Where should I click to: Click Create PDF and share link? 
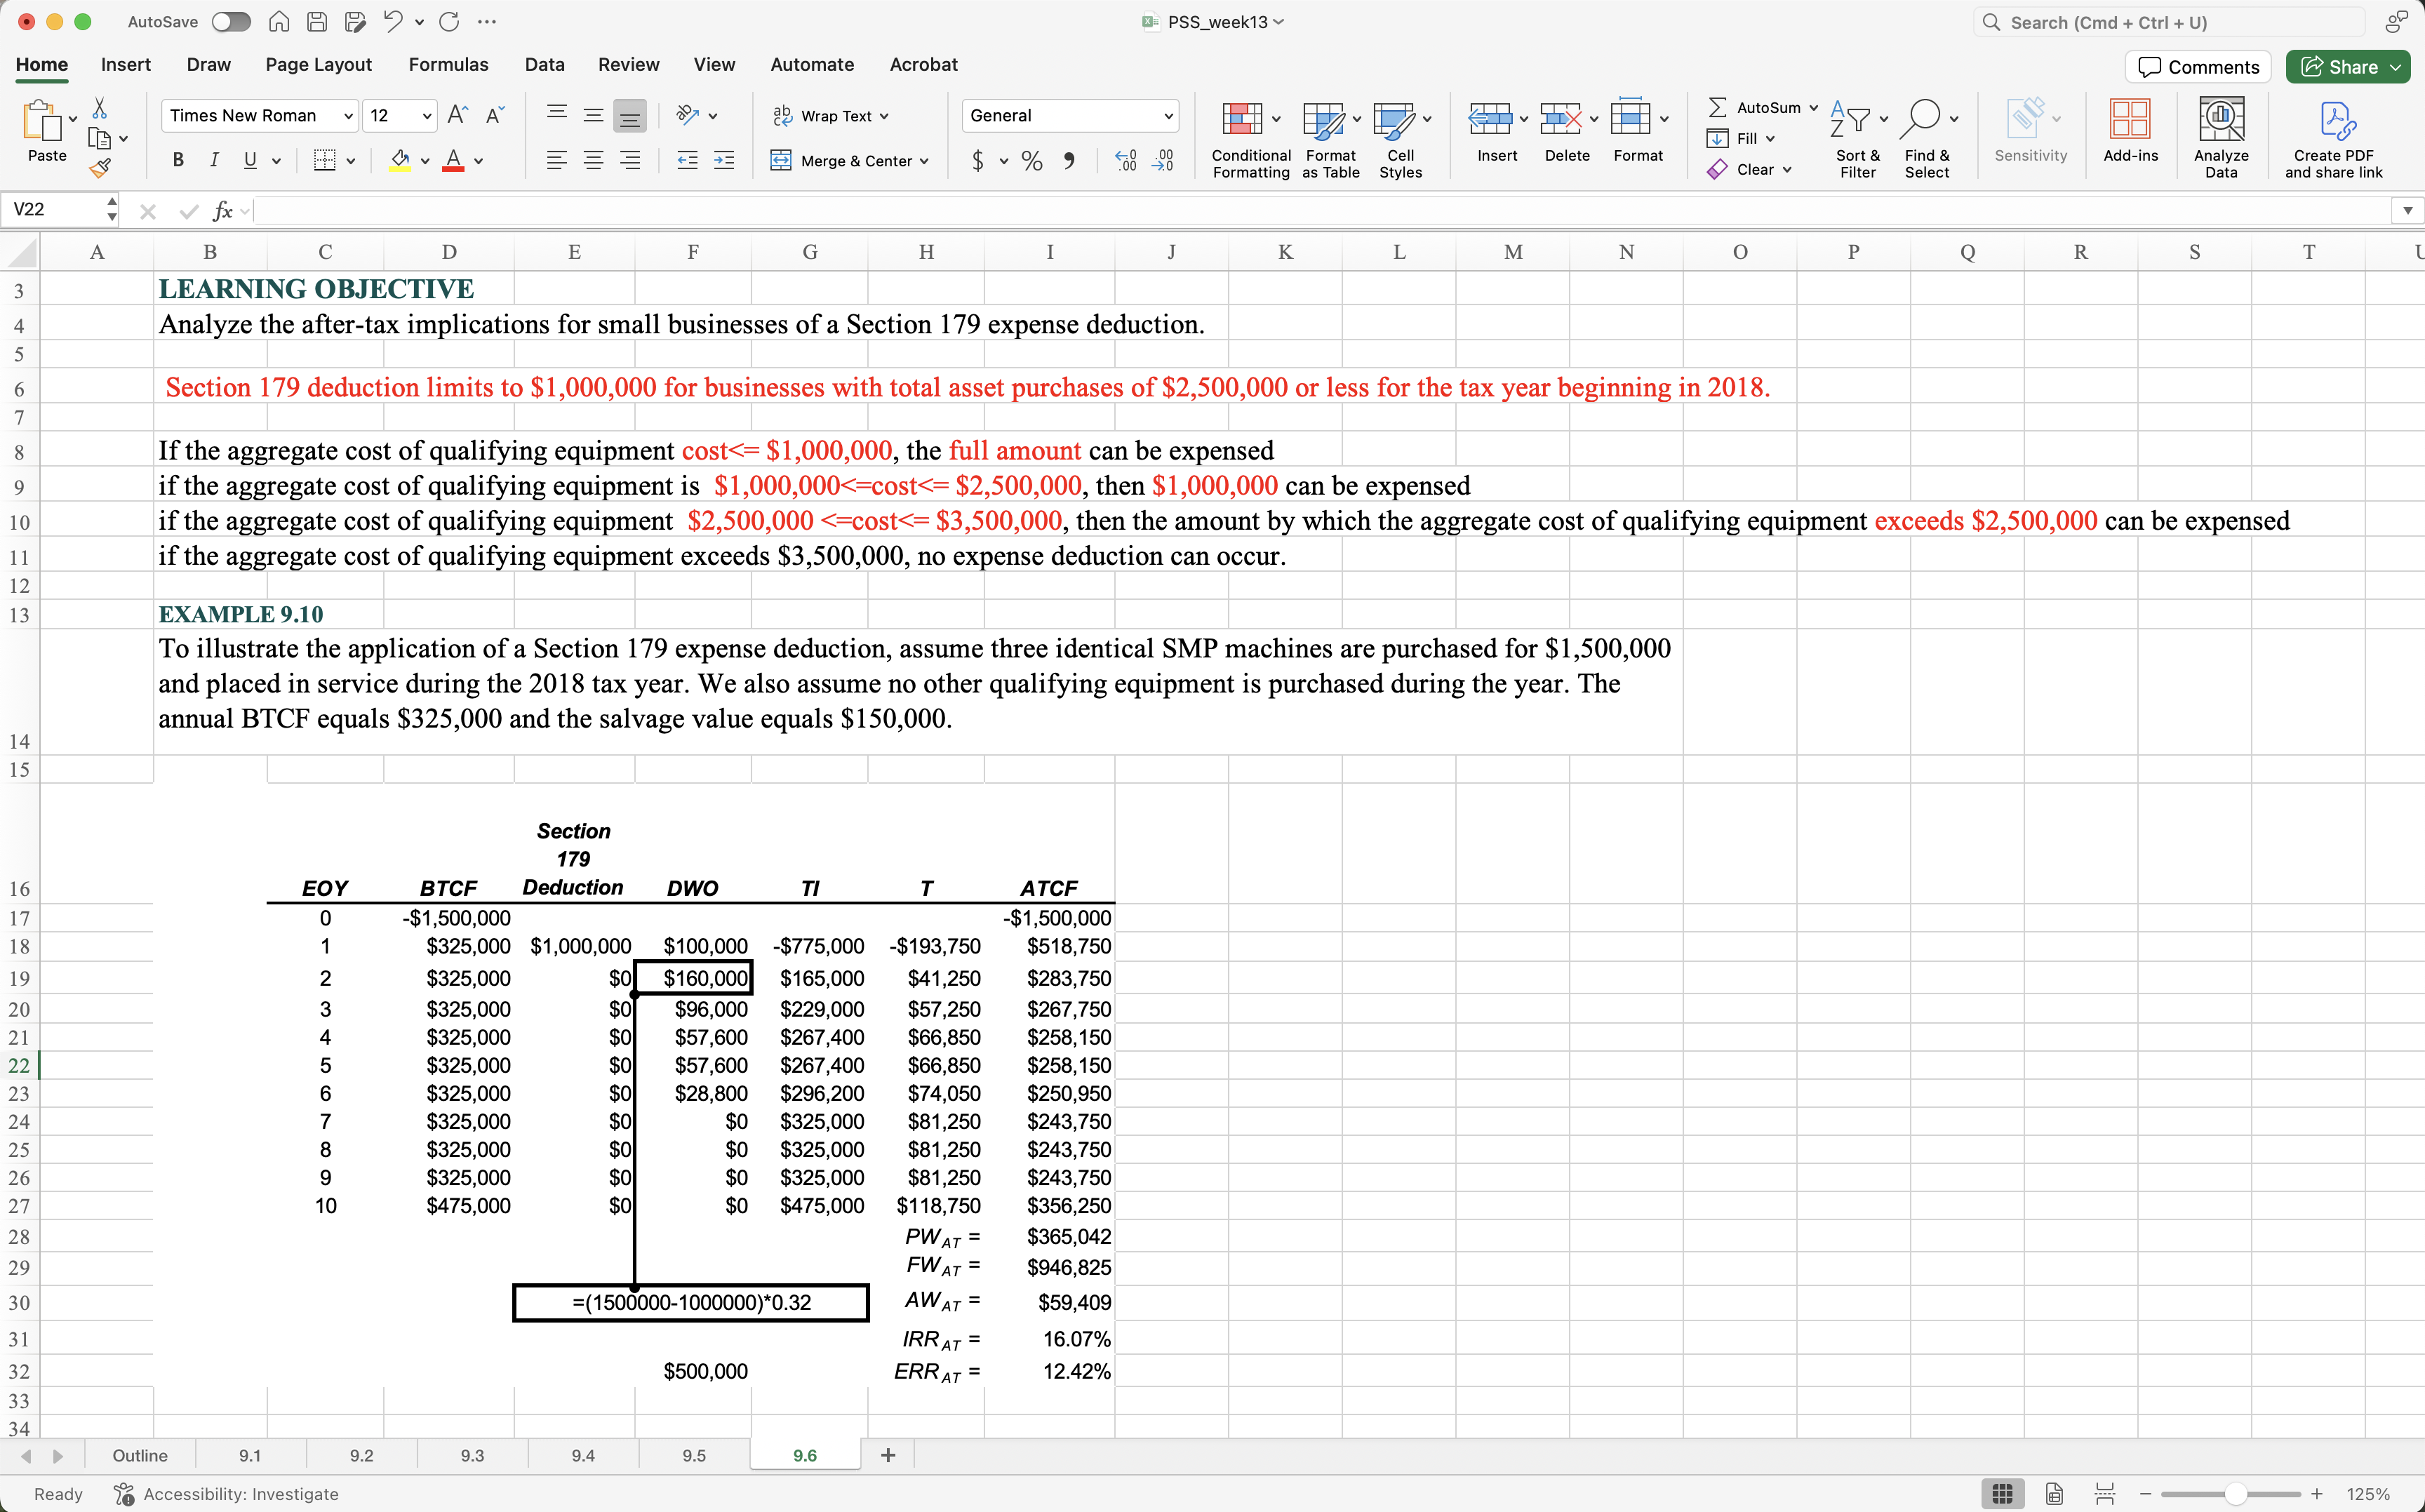2334,139
